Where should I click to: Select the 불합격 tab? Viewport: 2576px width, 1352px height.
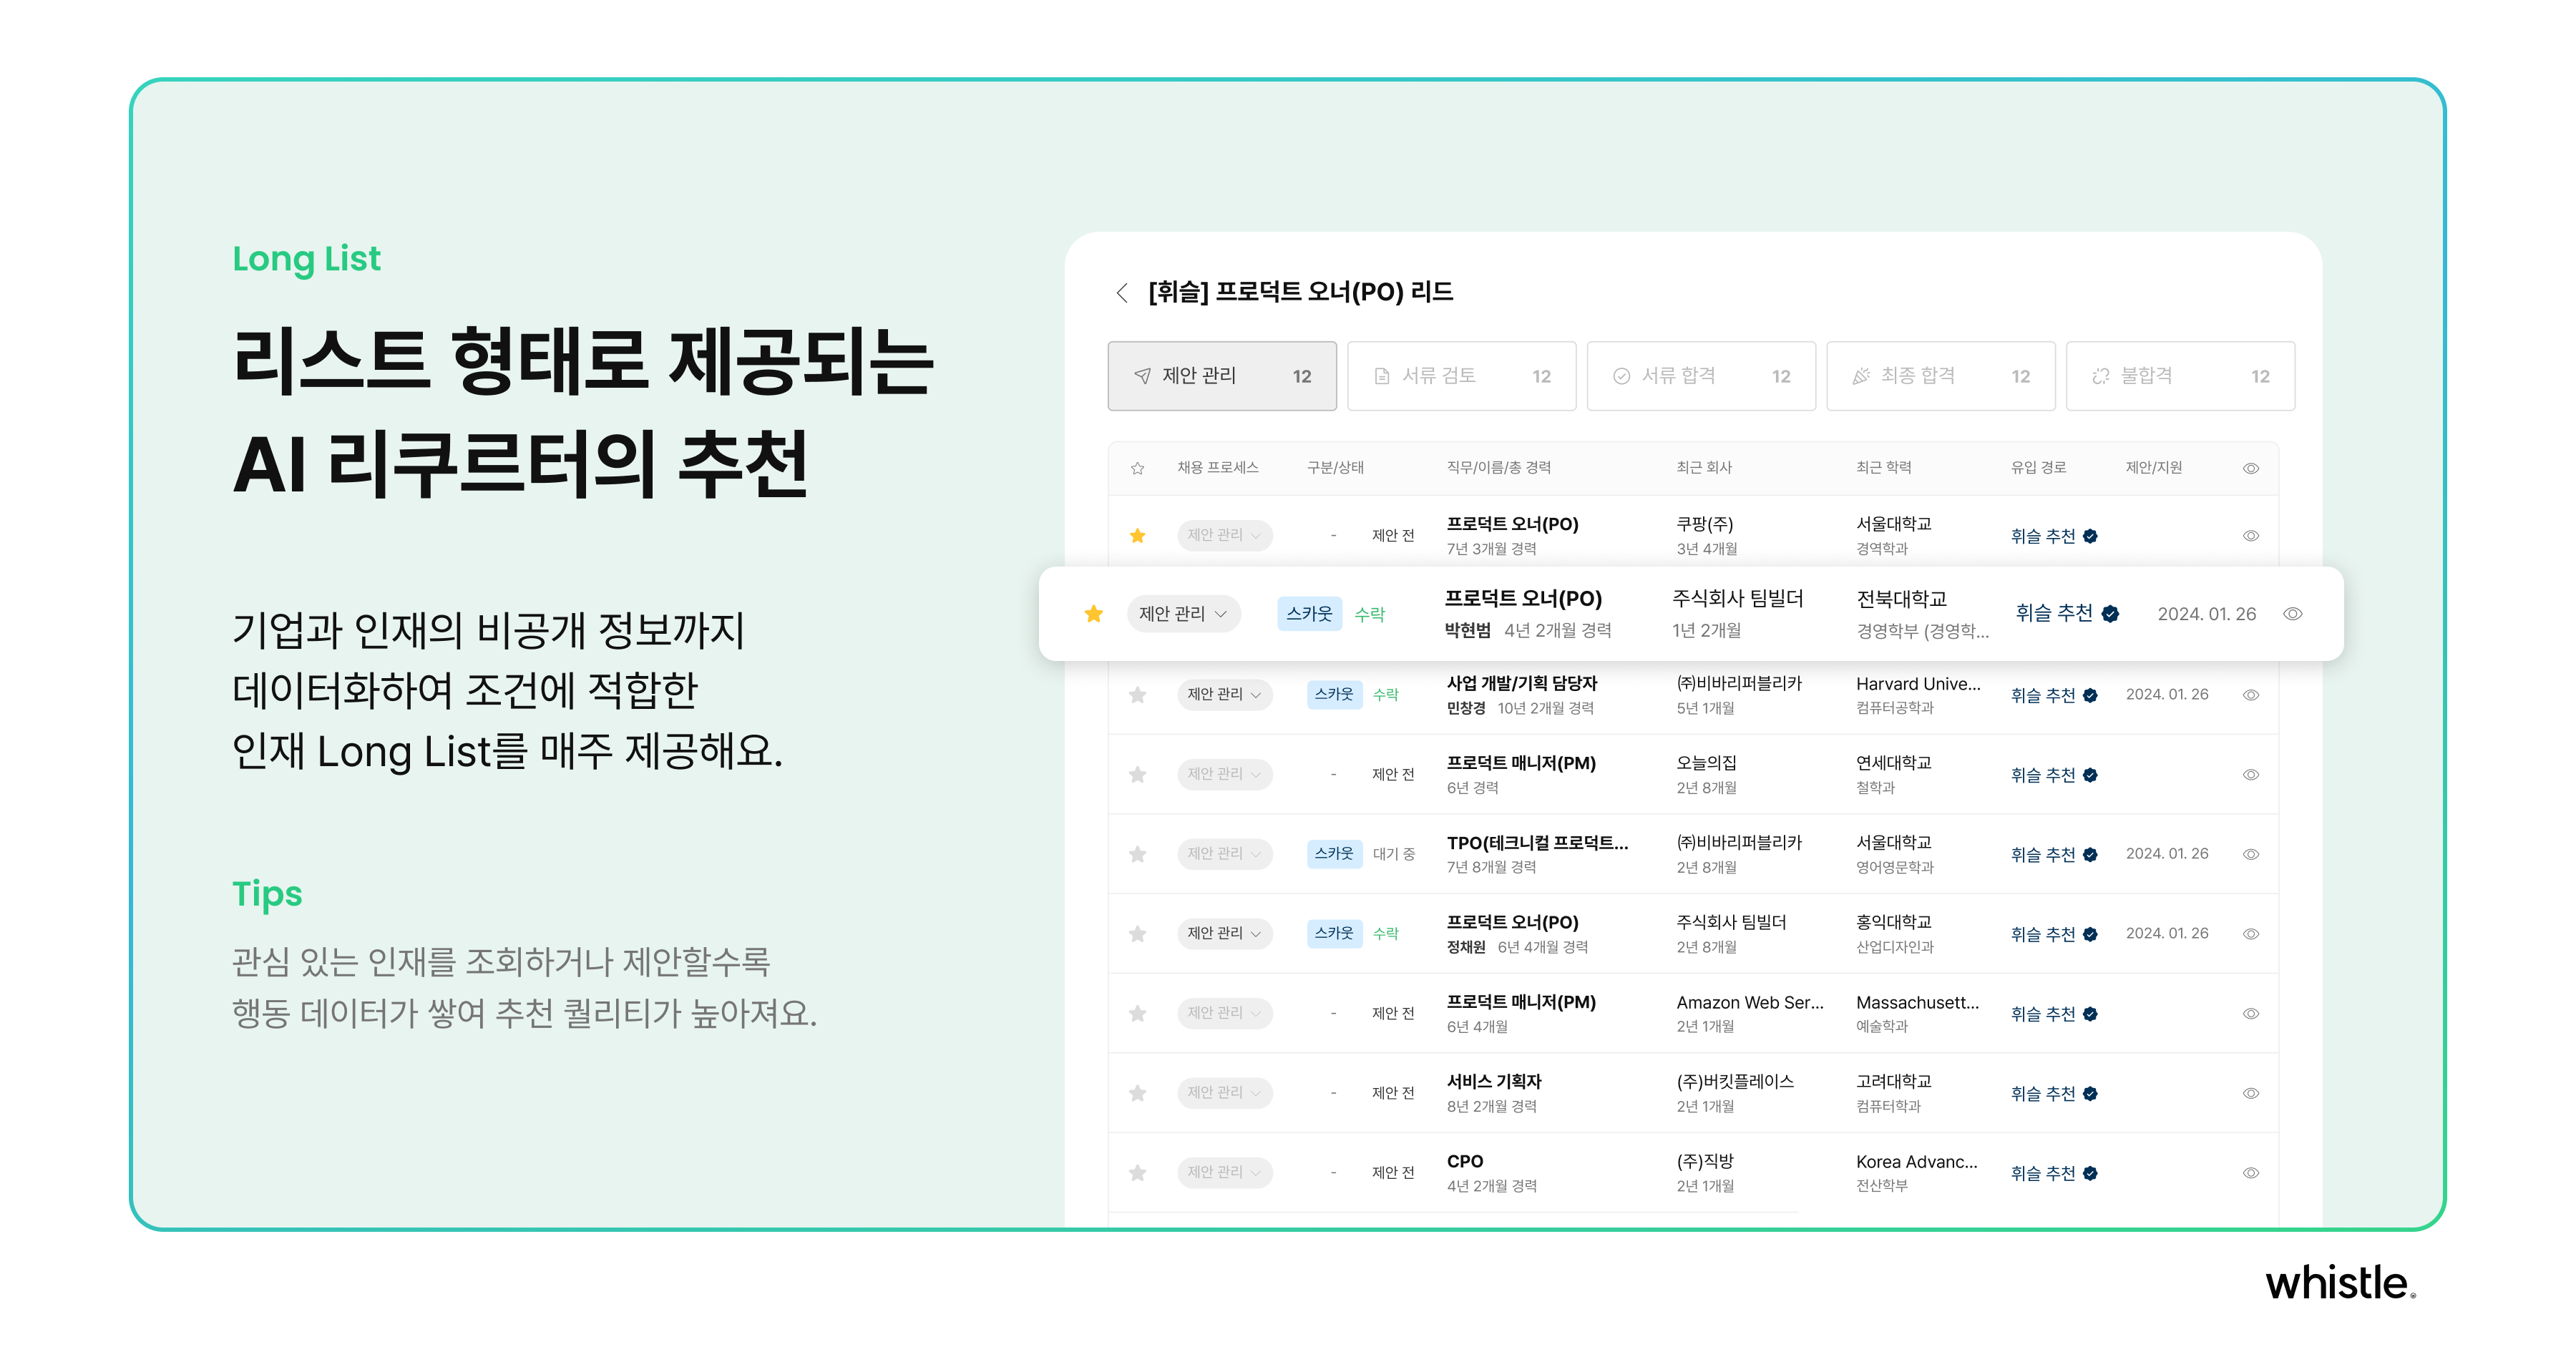pyautogui.click(x=2180, y=376)
